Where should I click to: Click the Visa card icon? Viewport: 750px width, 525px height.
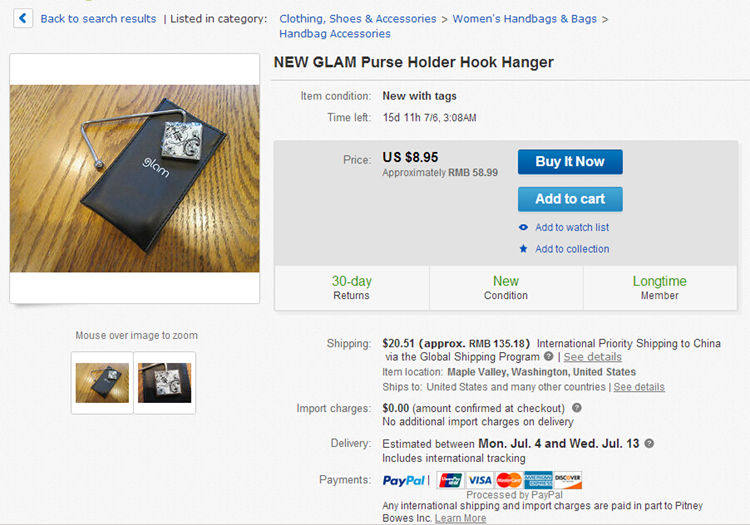click(x=480, y=480)
